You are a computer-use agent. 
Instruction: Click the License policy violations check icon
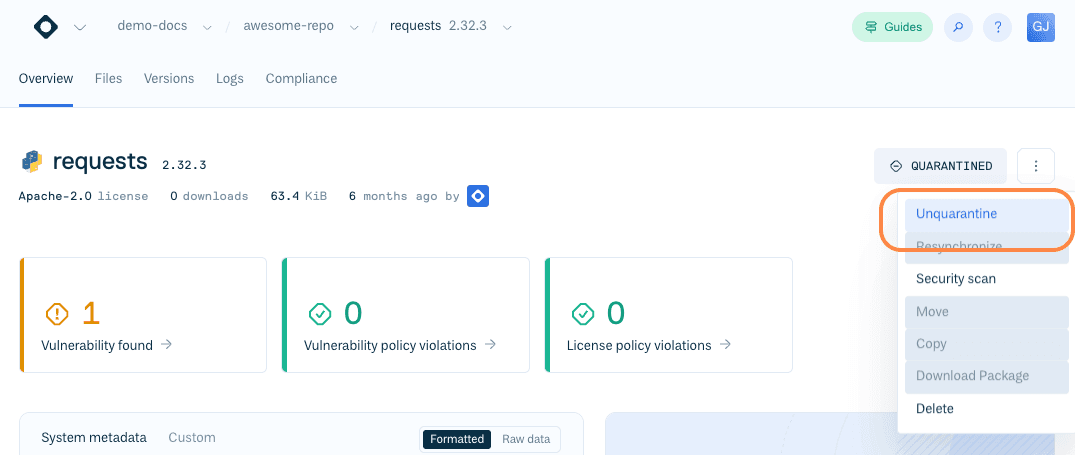(583, 314)
